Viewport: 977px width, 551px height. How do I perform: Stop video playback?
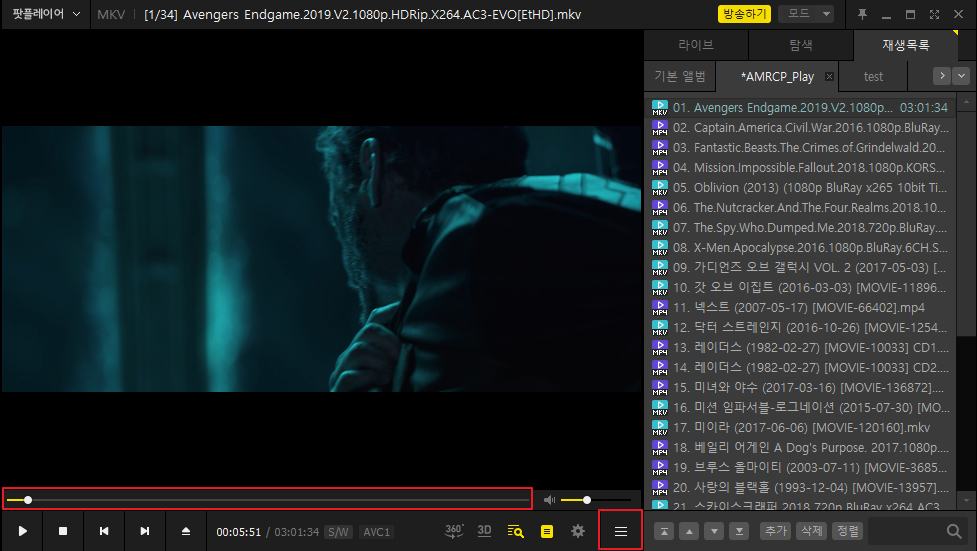62,532
